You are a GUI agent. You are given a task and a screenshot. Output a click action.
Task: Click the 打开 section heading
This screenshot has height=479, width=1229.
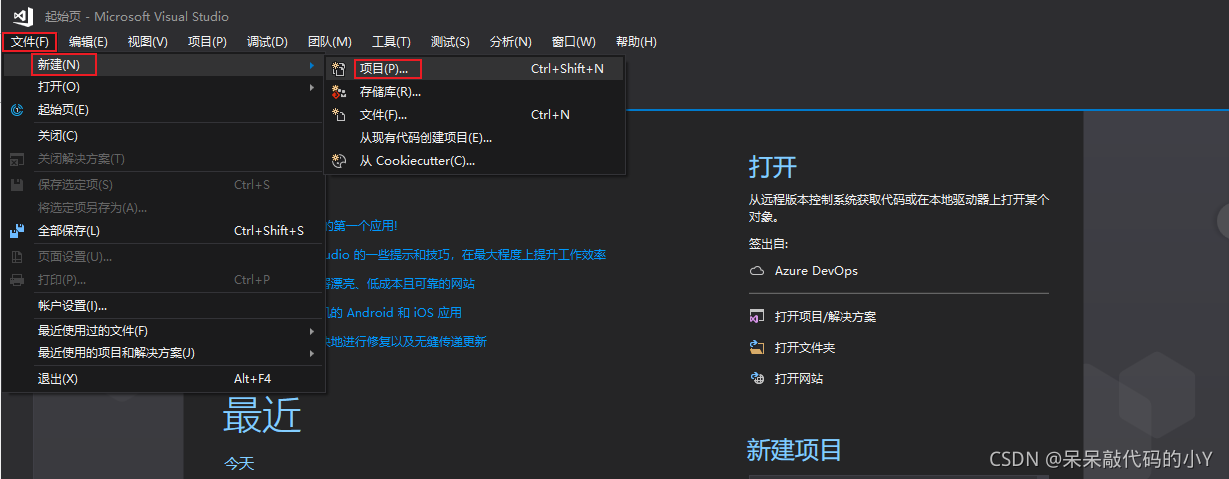pyautogui.click(x=773, y=167)
